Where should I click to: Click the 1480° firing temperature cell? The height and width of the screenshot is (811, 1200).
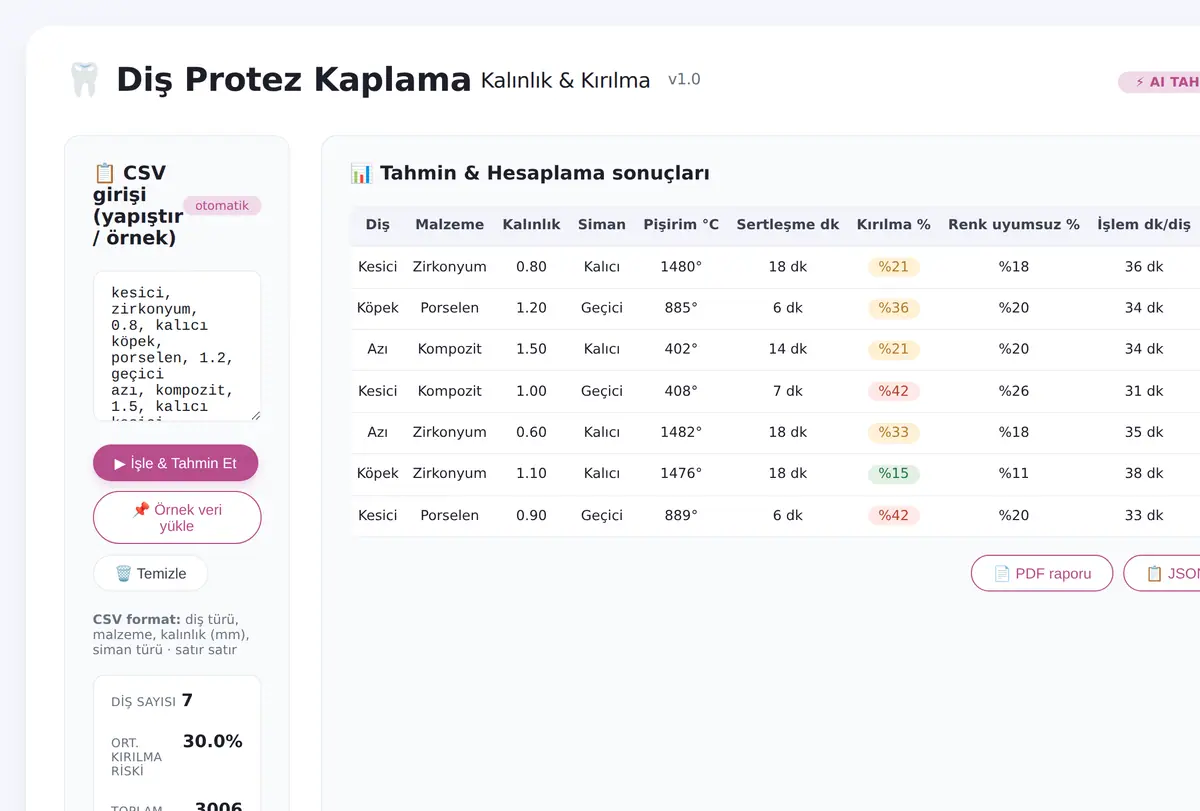pyautogui.click(x=681, y=267)
